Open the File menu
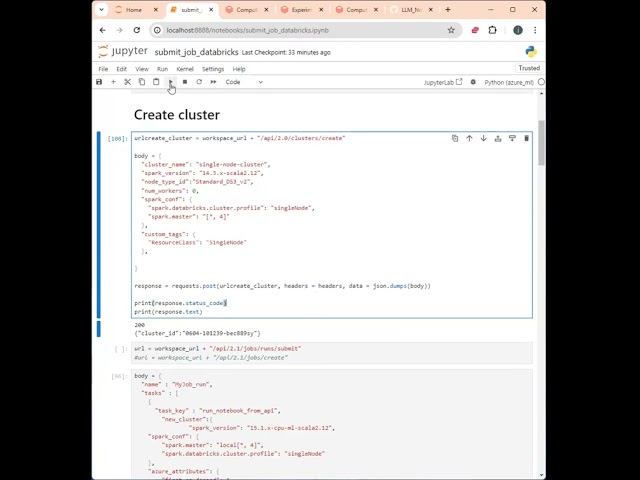Screen dimensions: 640x480 pyautogui.click(x=103, y=69)
